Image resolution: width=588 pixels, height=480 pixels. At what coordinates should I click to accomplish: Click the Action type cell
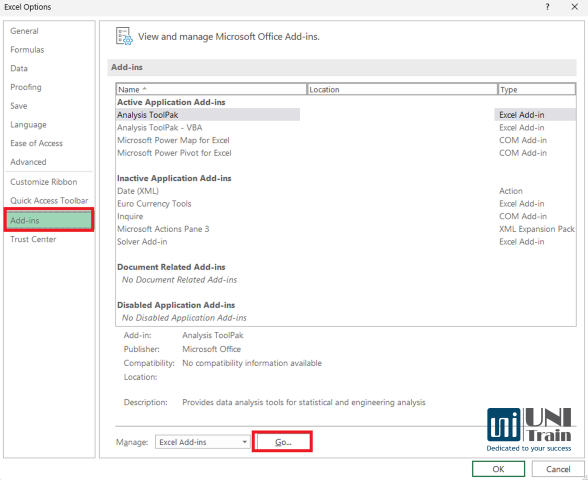coord(511,191)
